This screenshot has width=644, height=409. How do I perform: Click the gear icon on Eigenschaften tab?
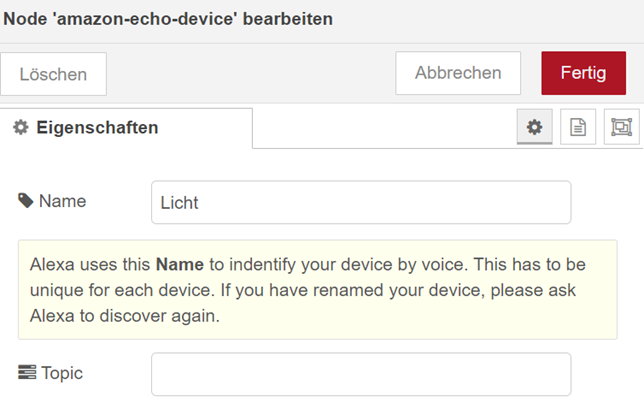click(x=20, y=127)
